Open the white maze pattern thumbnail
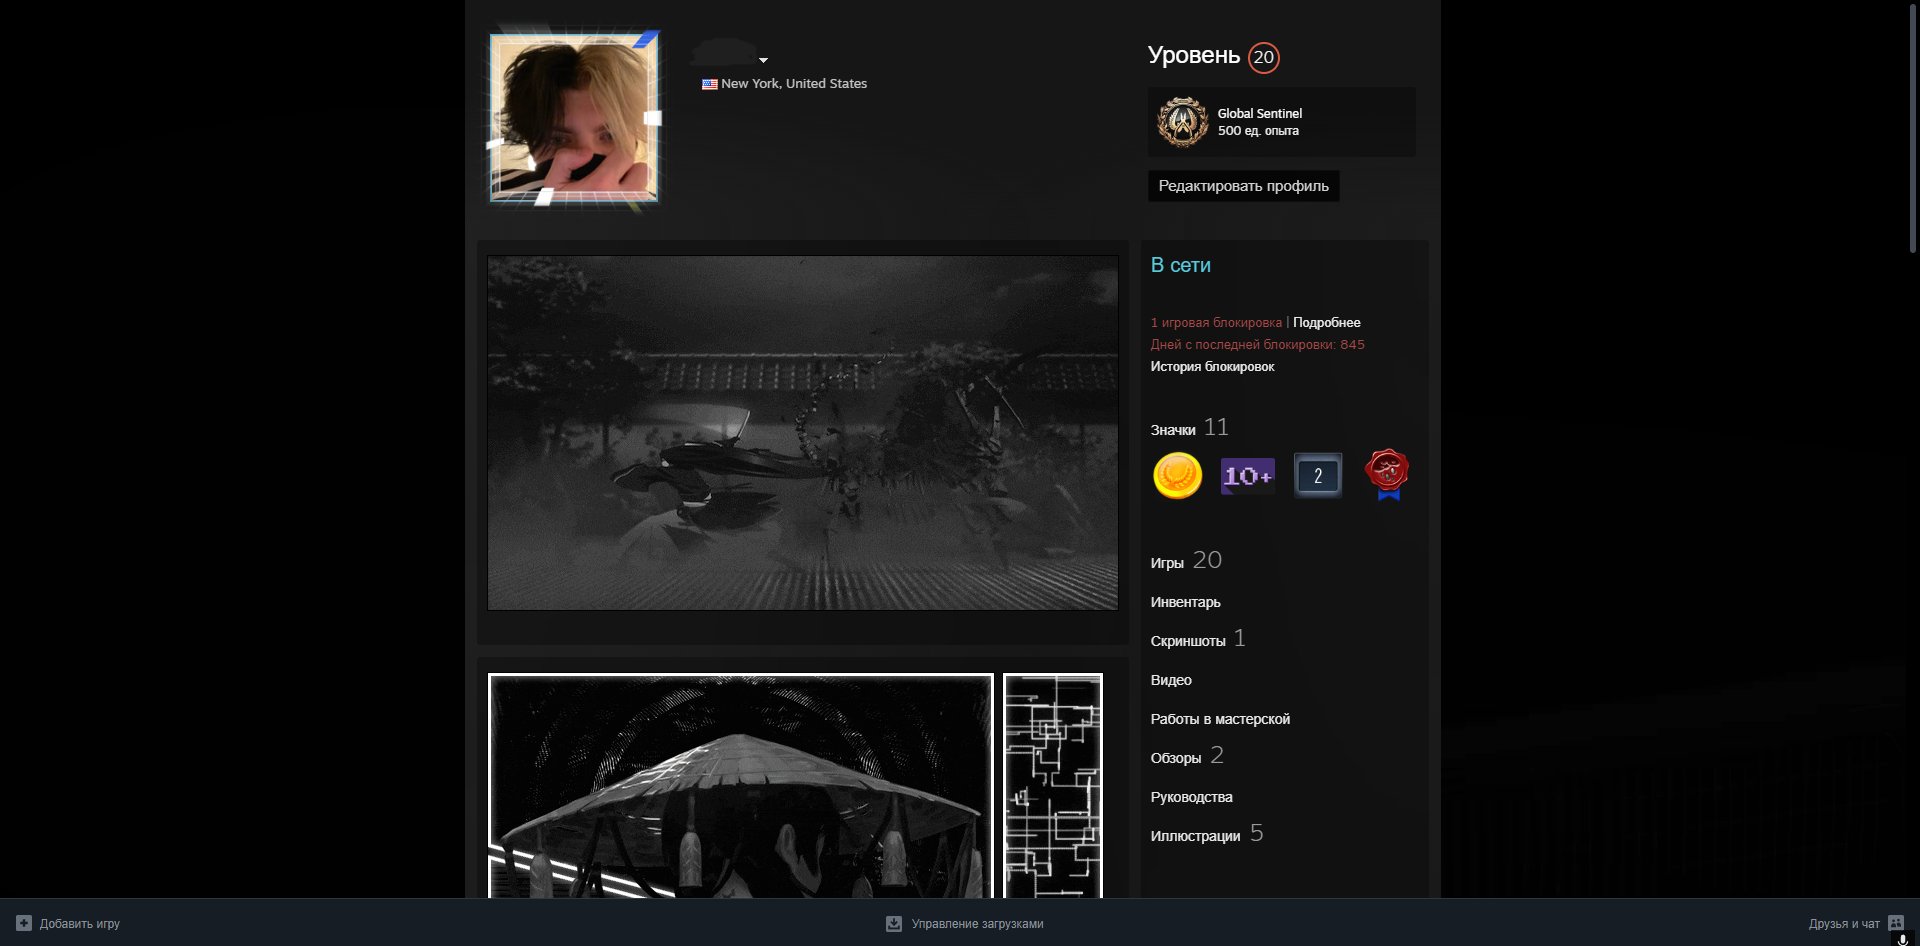The height and width of the screenshot is (946, 1920). point(1053,786)
